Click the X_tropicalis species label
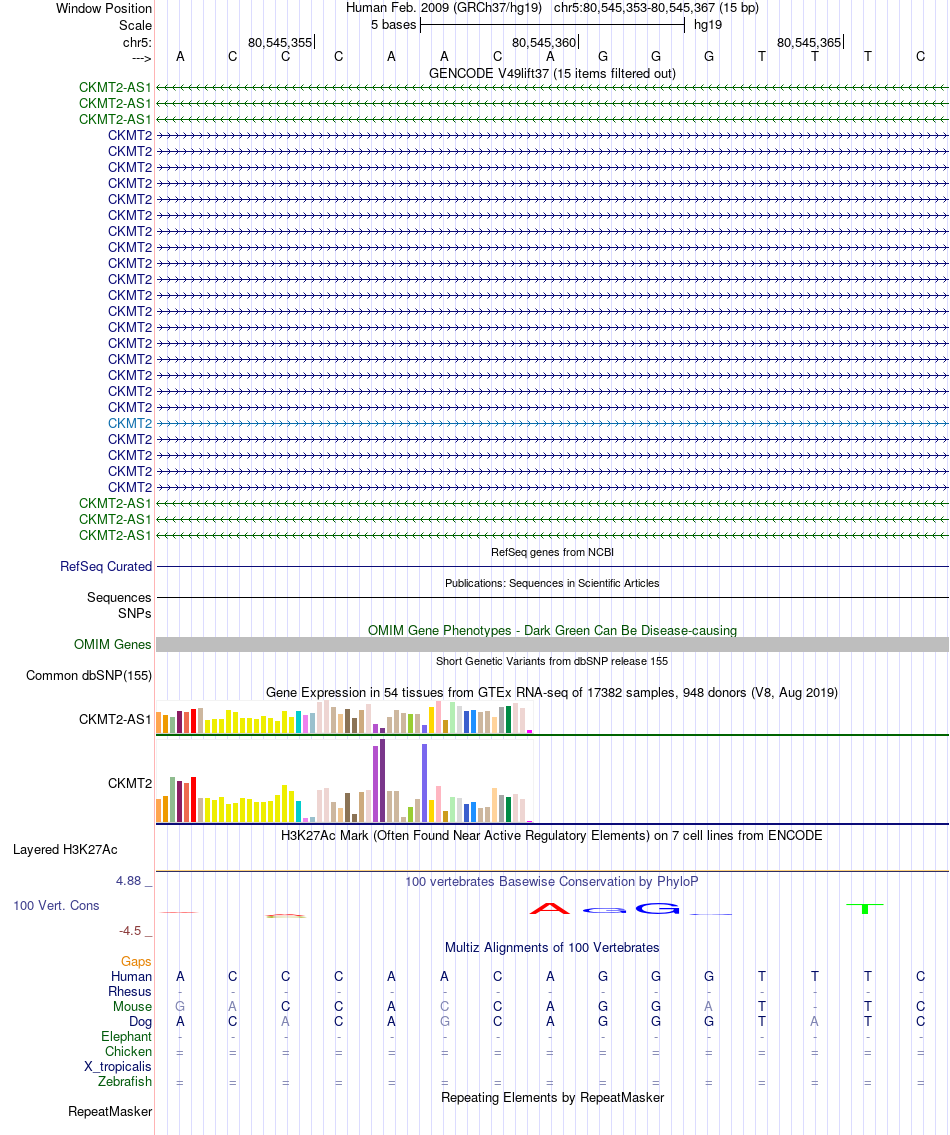The height and width of the screenshot is (1135, 950). pos(118,1067)
